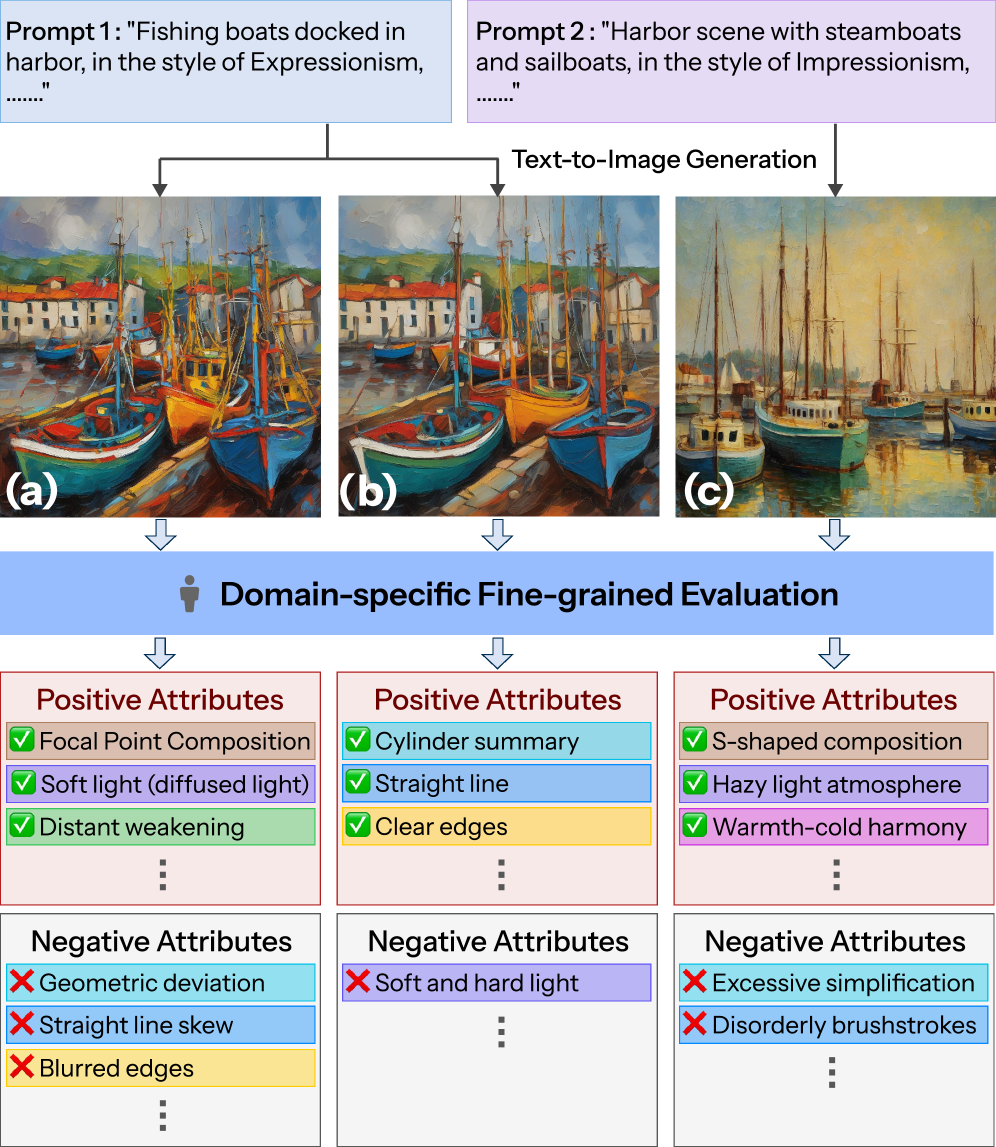
Task: Click vertical ellipsis below Soft and hard light
Action: coord(501,1031)
